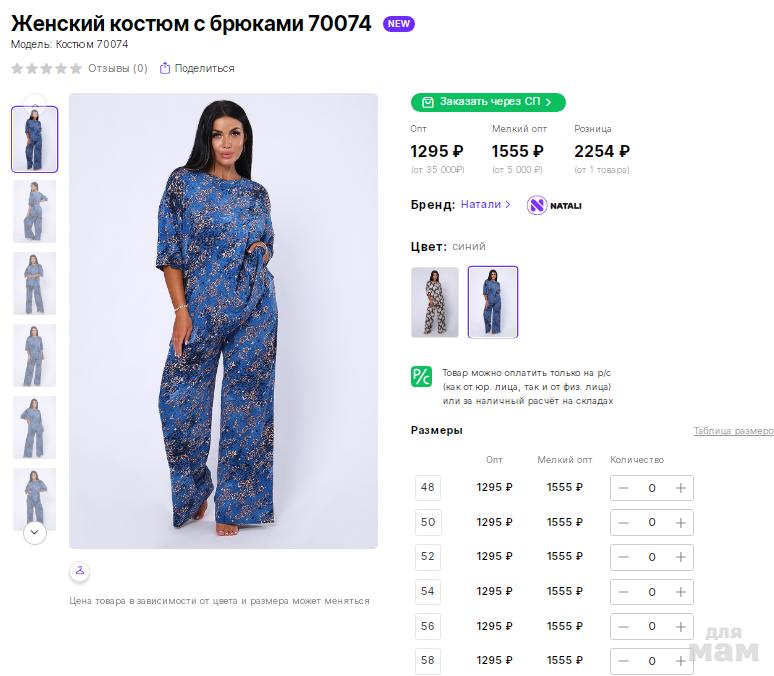
Task: Click the NATALI brand logo
Action: pos(554,205)
